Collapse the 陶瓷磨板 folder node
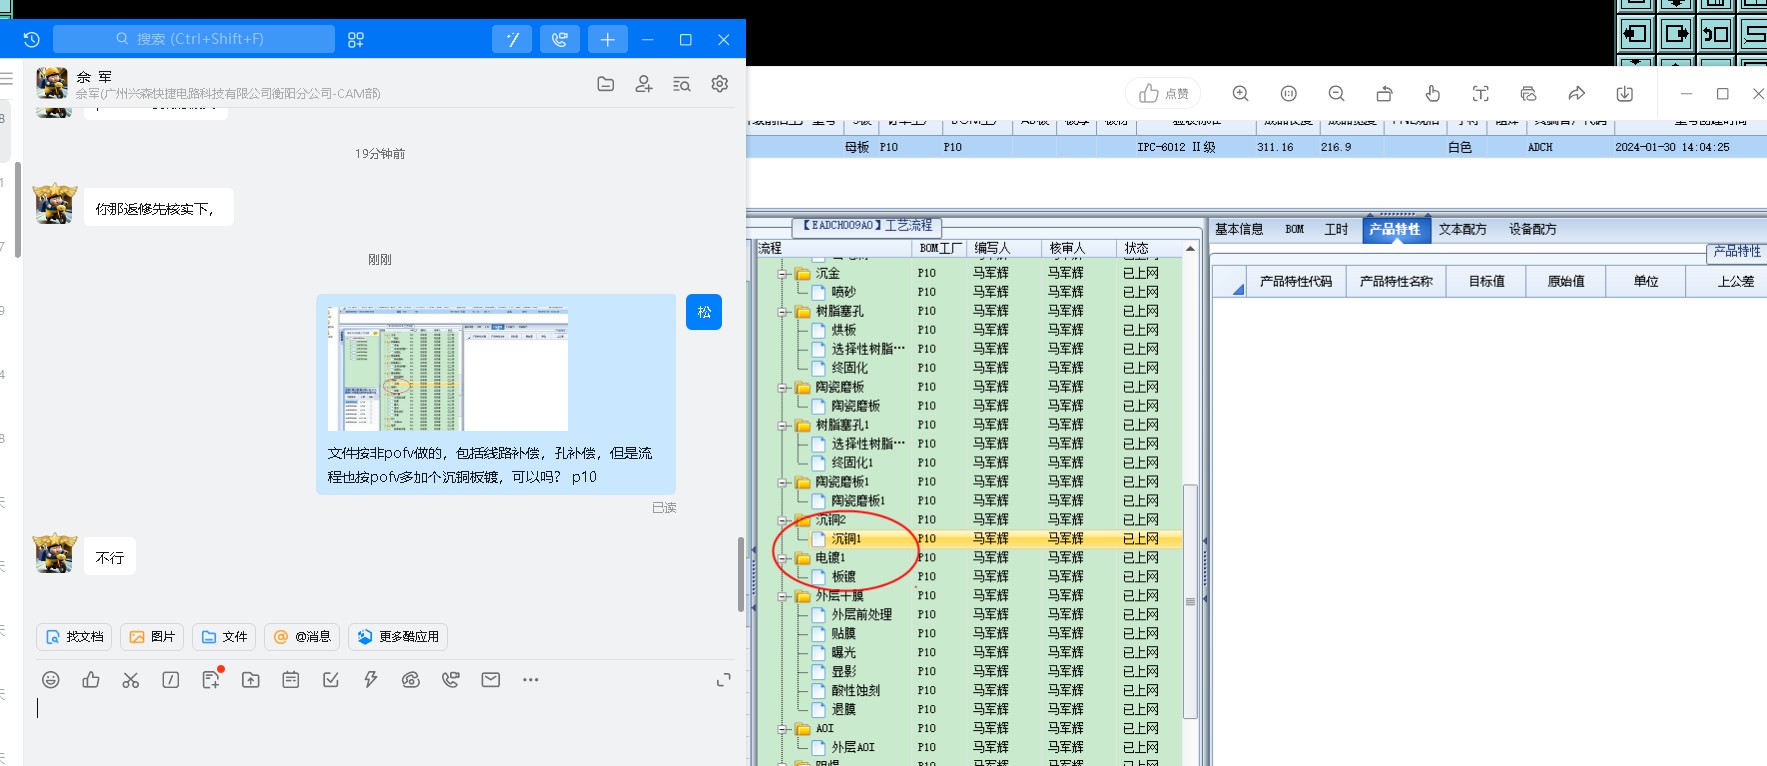Screen dimensions: 1767x766 [784, 388]
